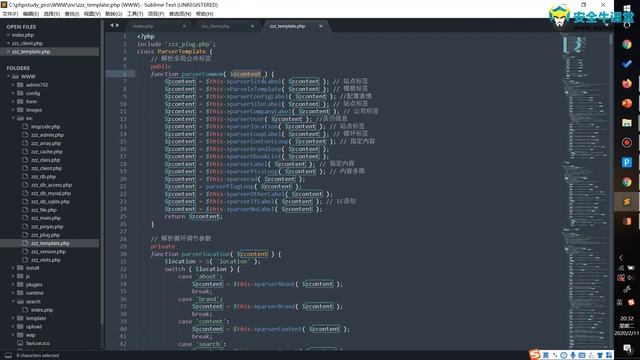Open the 选择(S) menu

click(51, 14)
